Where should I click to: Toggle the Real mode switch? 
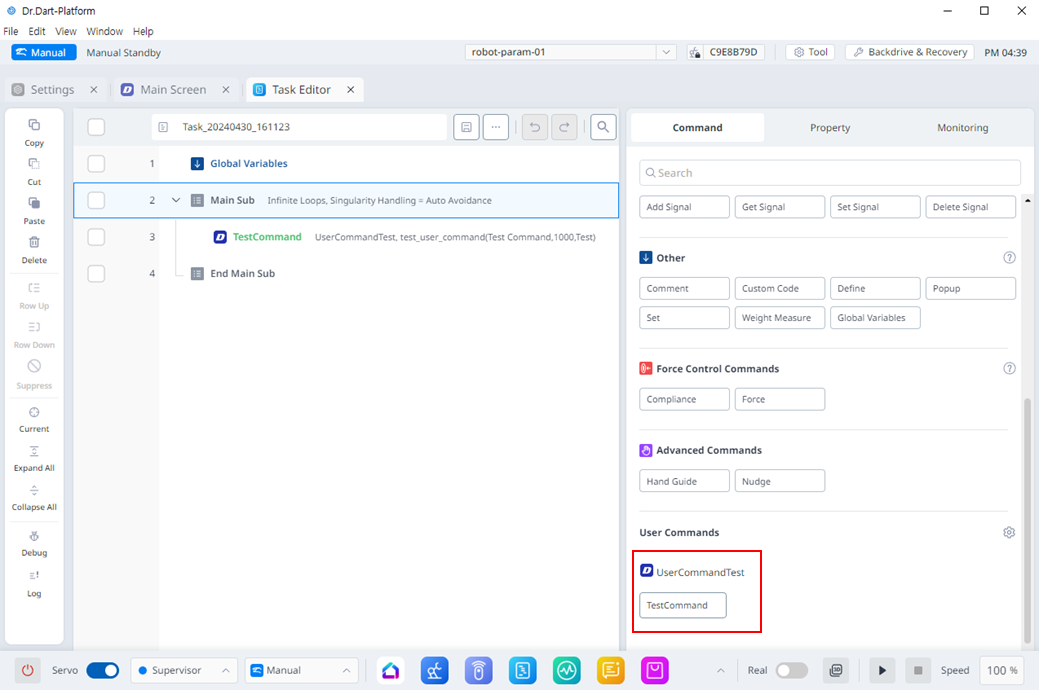click(792, 670)
